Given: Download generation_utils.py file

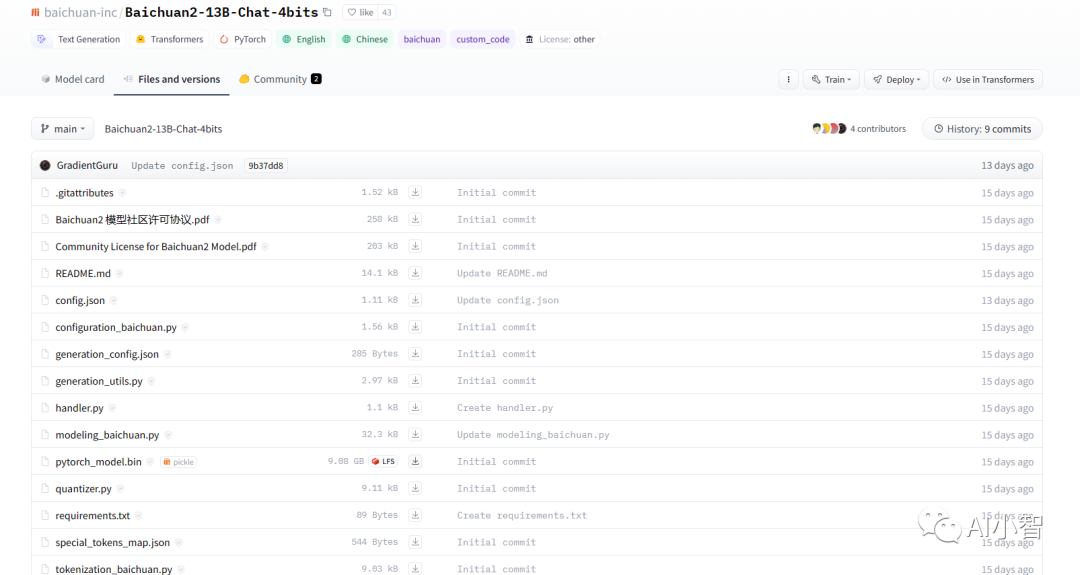Looking at the screenshot, I should click(415, 380).
